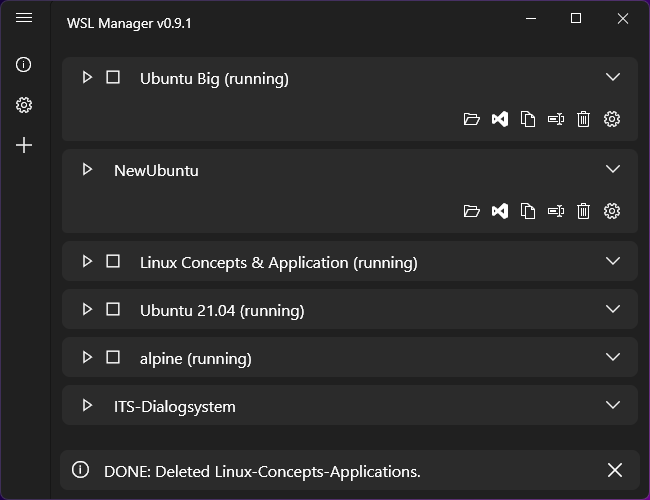Viewport: 650px width, 500px height.
Task: Rename the Ubuntu Big distribution
Action: click(556, 119)
